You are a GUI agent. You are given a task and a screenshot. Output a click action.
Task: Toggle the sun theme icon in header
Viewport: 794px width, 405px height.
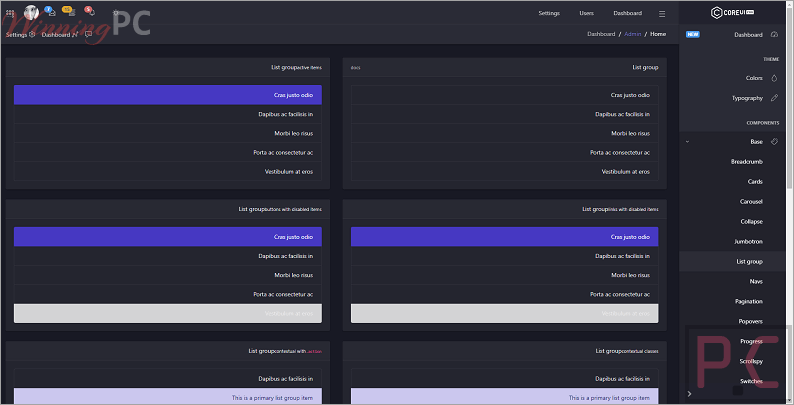coord(116,13)
